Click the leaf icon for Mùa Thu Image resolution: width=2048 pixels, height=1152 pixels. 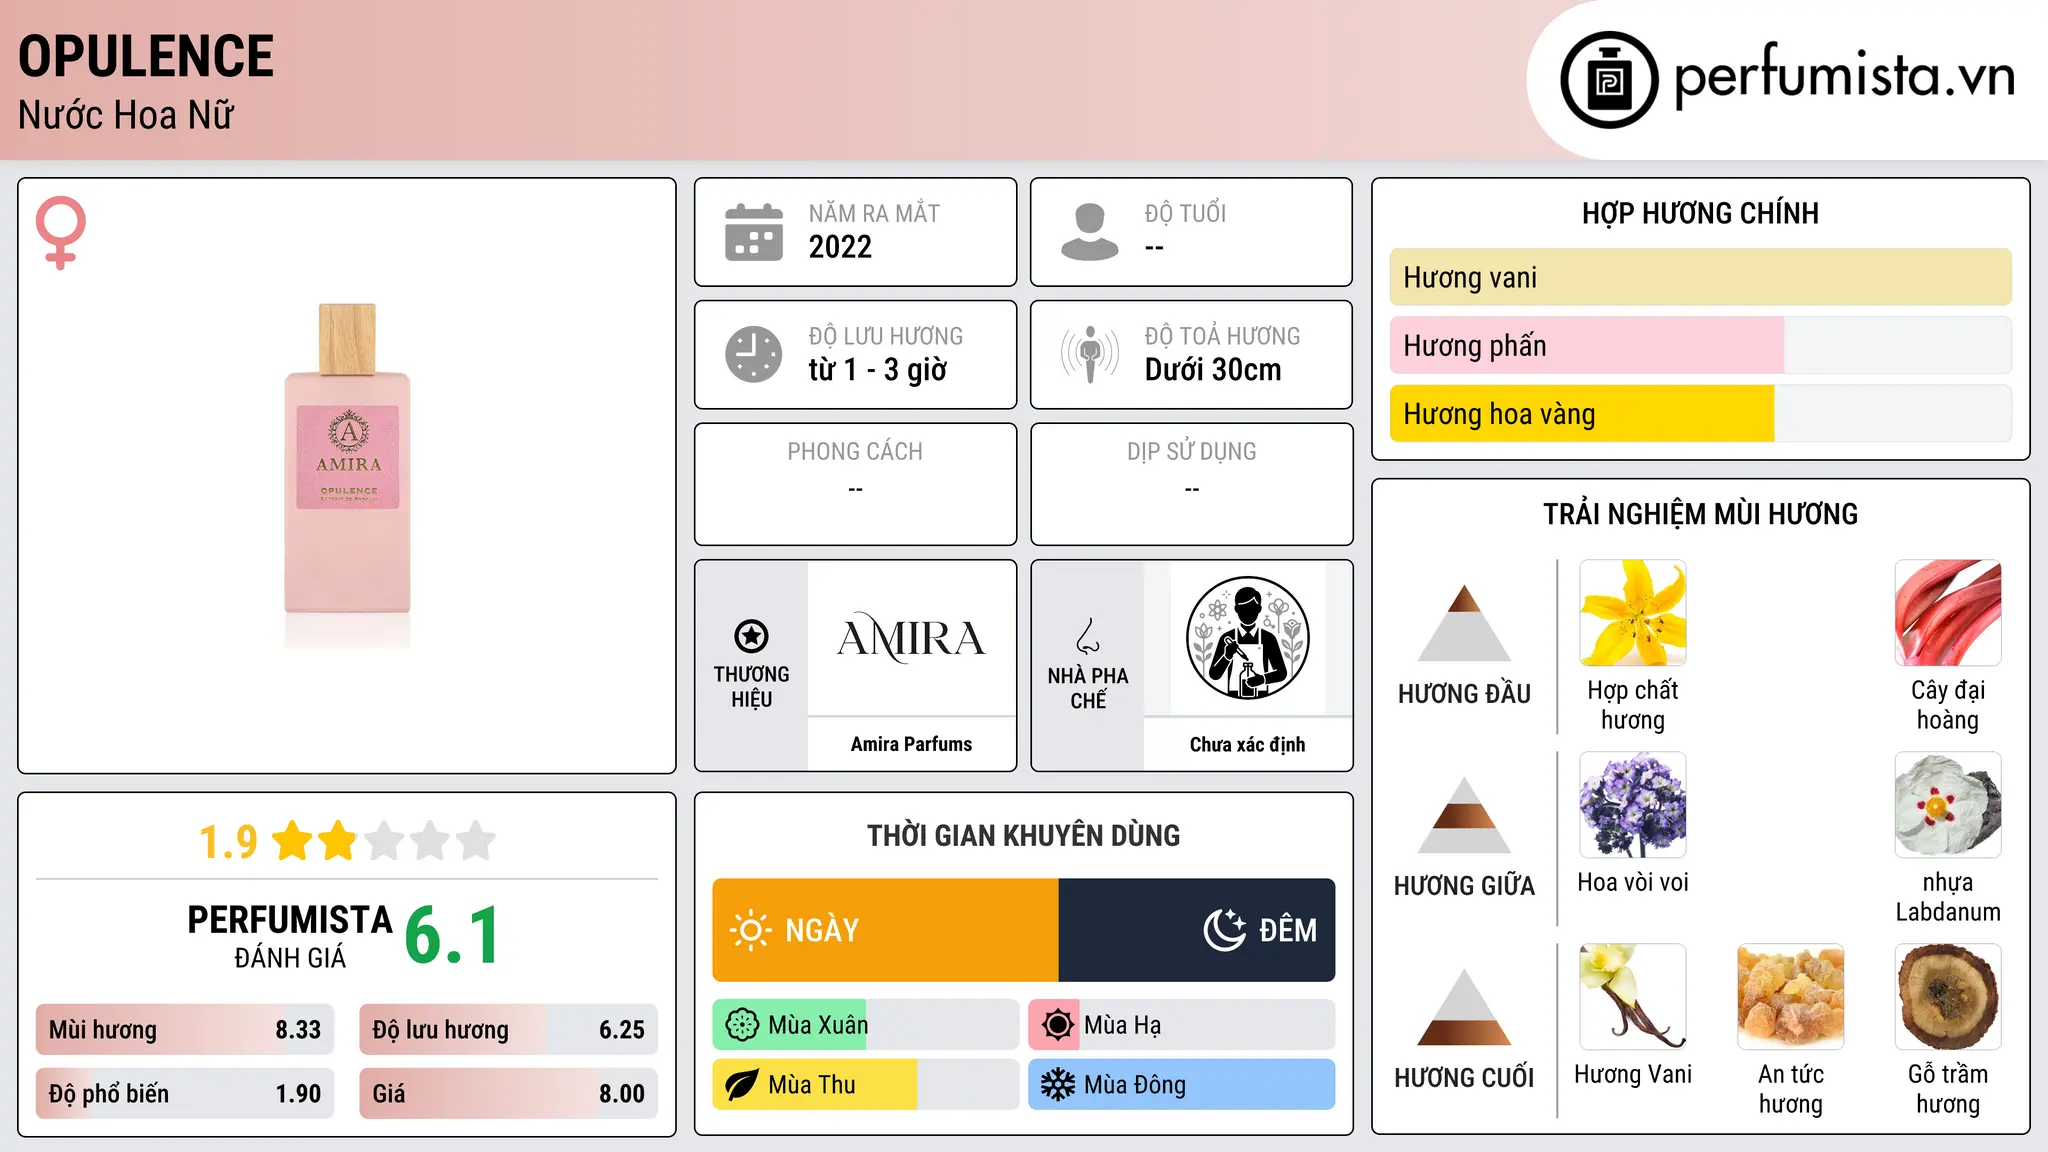point(742,1085)
